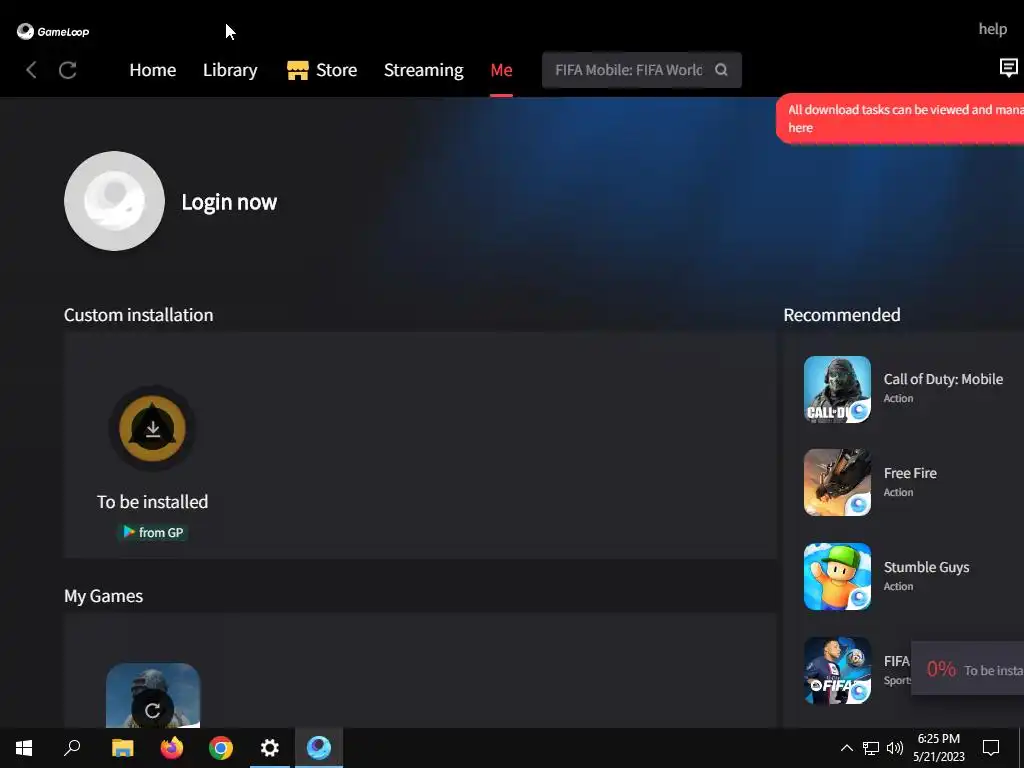Open the Windows notification center

[991, 748]
